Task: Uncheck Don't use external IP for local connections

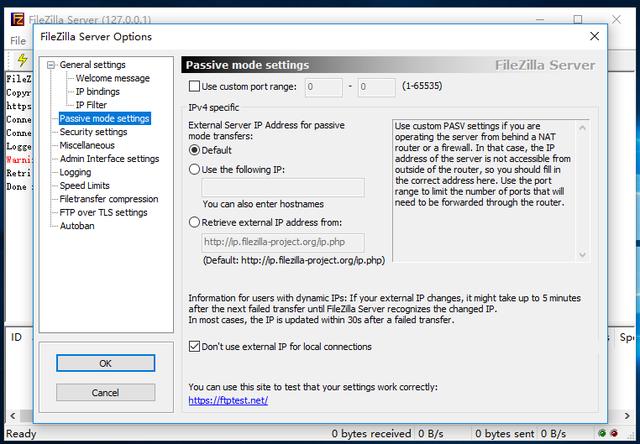Action: [194, 346]
